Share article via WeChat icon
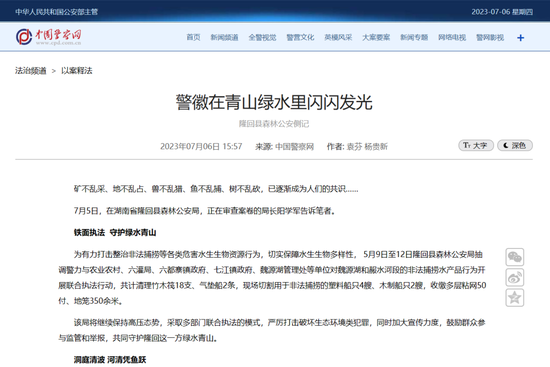This screenshot has width=550, height=367. click(515, 257)
